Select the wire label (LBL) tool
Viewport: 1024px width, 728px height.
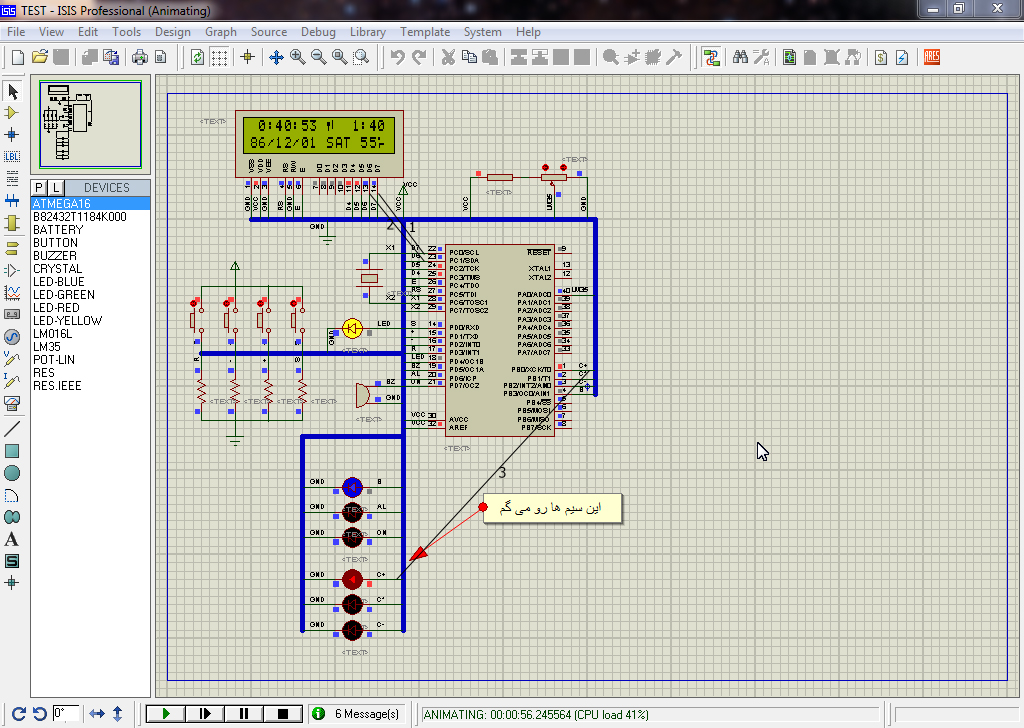point(12,156)
